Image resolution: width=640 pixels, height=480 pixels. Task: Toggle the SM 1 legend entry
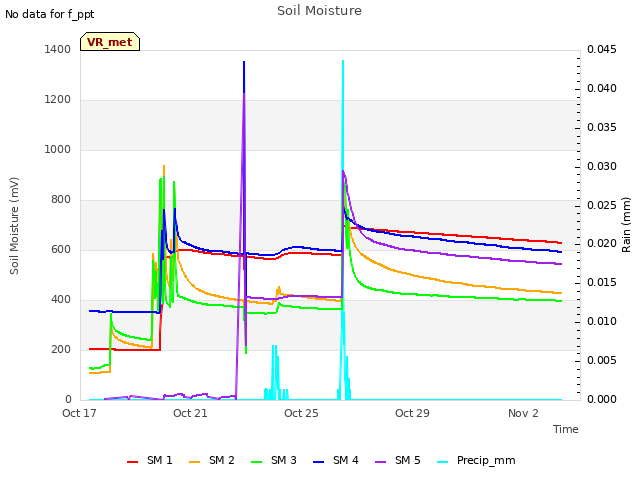pyautogui.click(x=150, y=460)
